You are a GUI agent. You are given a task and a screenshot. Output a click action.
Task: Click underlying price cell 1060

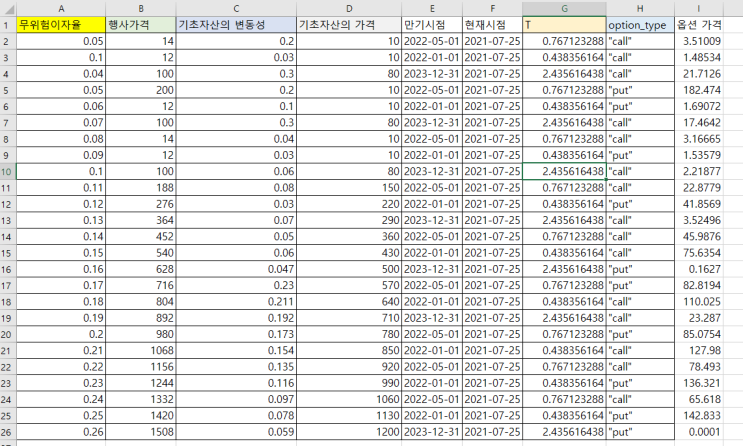point(349,400)
